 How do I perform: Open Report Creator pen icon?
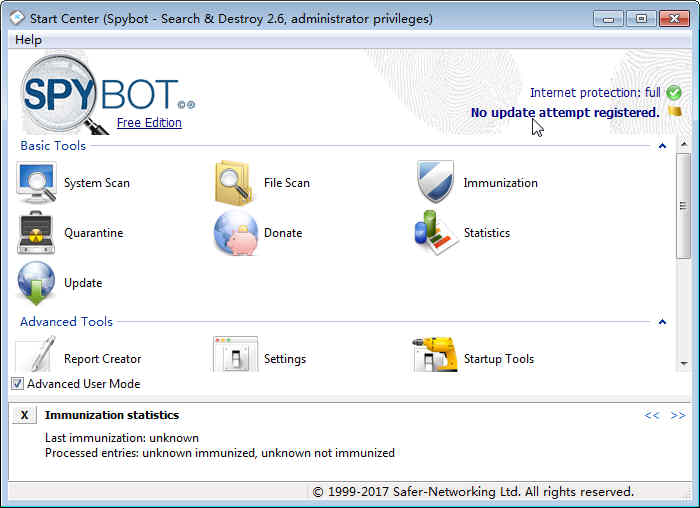[36, 354]
